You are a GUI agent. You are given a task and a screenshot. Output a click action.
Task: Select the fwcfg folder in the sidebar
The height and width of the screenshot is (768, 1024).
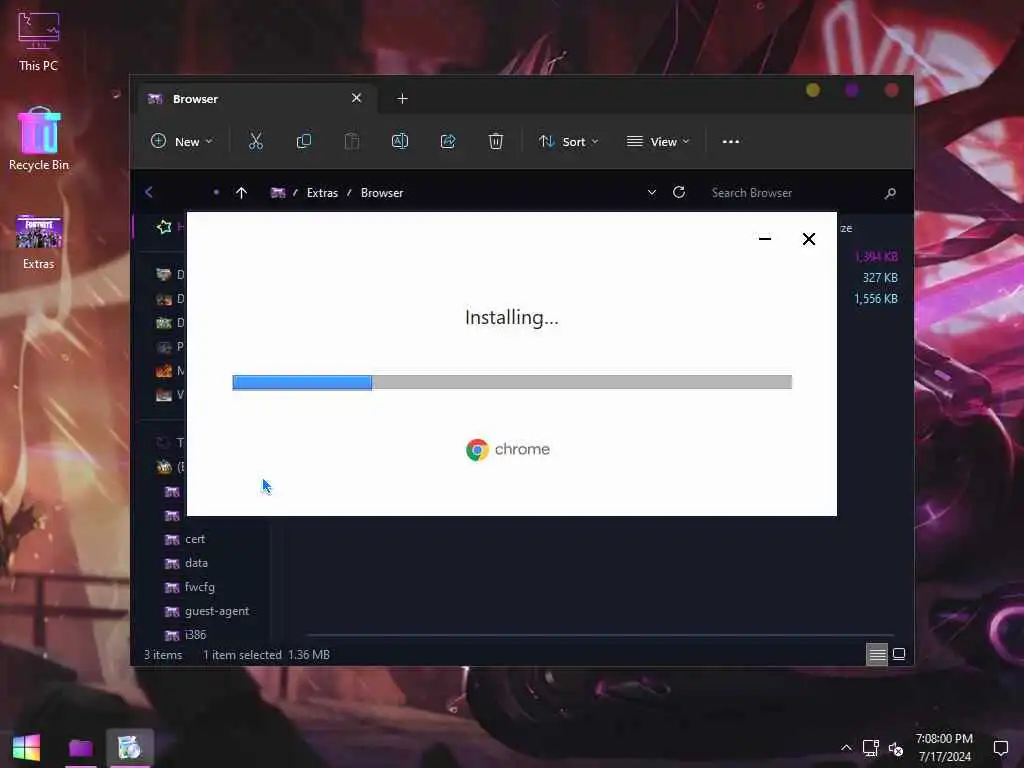click(199, 587)
